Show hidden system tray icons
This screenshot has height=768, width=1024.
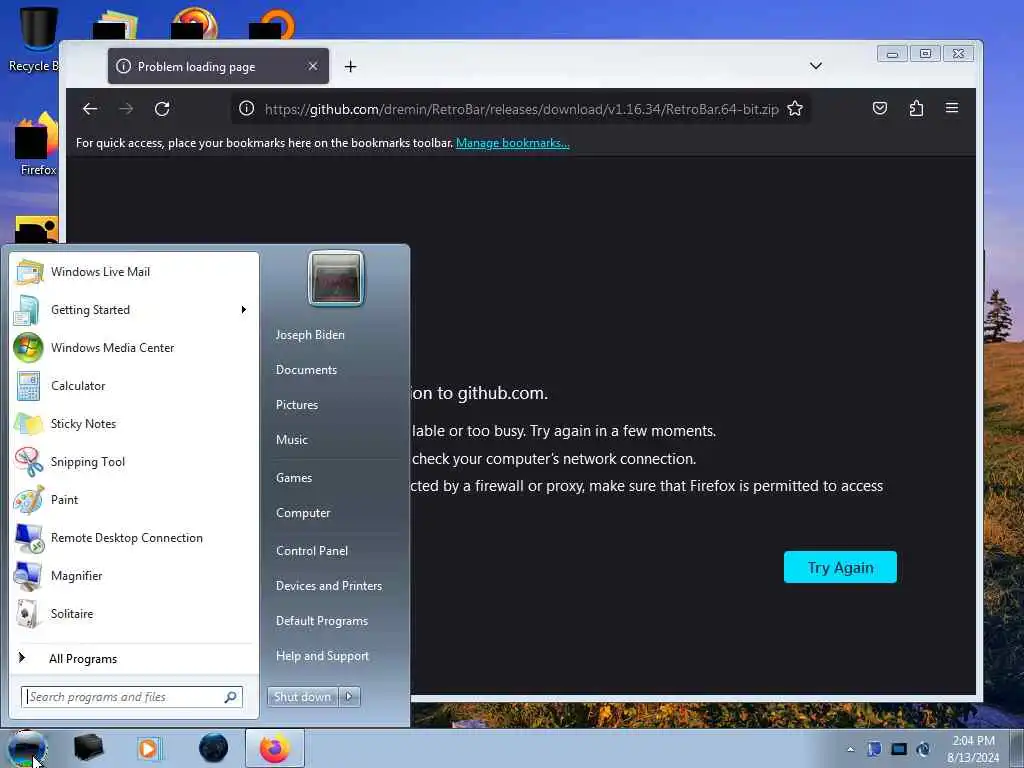pyautogui.click(x=850, y=749)
